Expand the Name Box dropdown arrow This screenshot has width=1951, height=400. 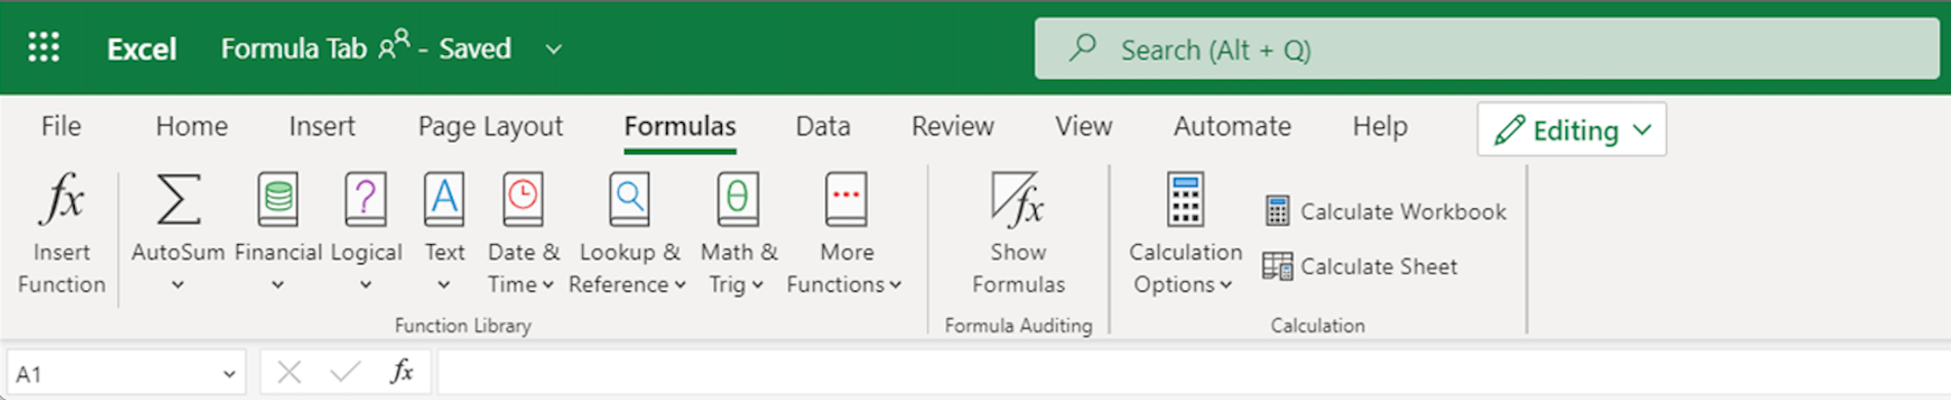coord(229,374)
